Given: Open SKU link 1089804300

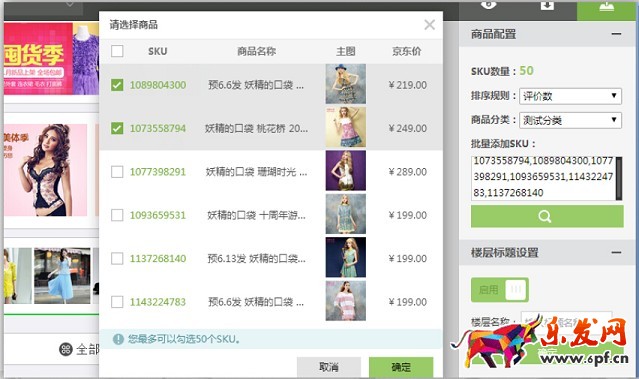Looking at the screenshot, I should click(158, 85).
